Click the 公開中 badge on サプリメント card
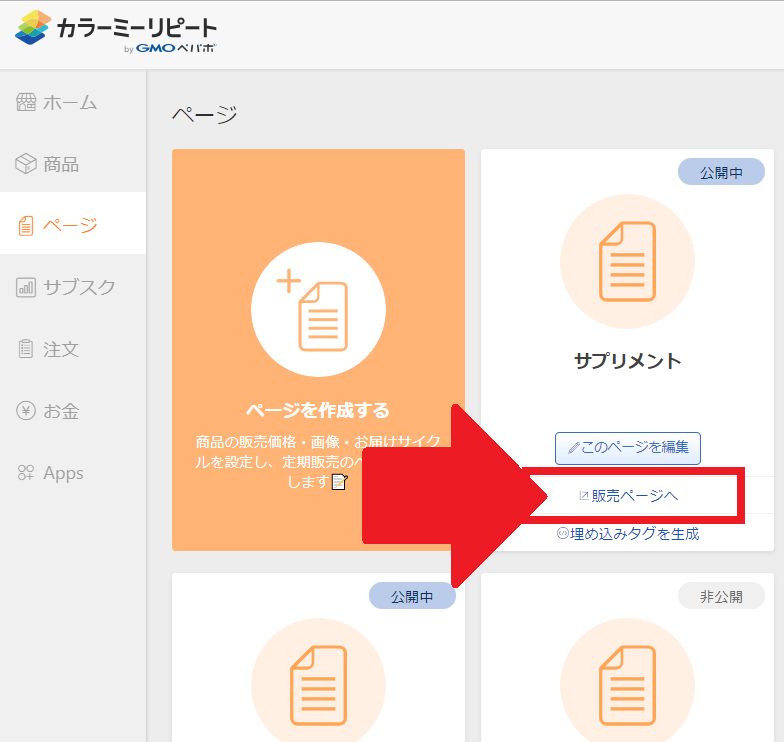The image size is (784, 742). [721, 172]
